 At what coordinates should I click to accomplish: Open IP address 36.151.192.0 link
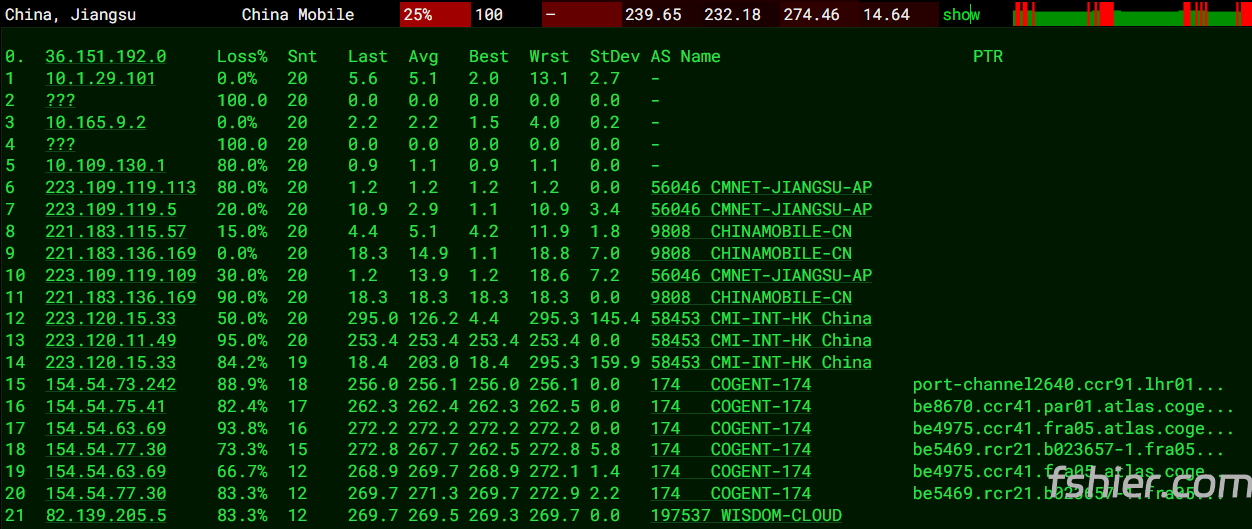[x=106, y=57]
